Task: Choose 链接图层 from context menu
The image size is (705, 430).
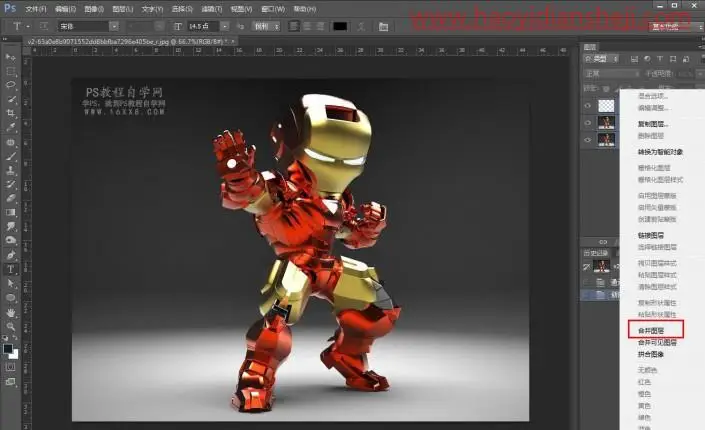Action: 651,235
